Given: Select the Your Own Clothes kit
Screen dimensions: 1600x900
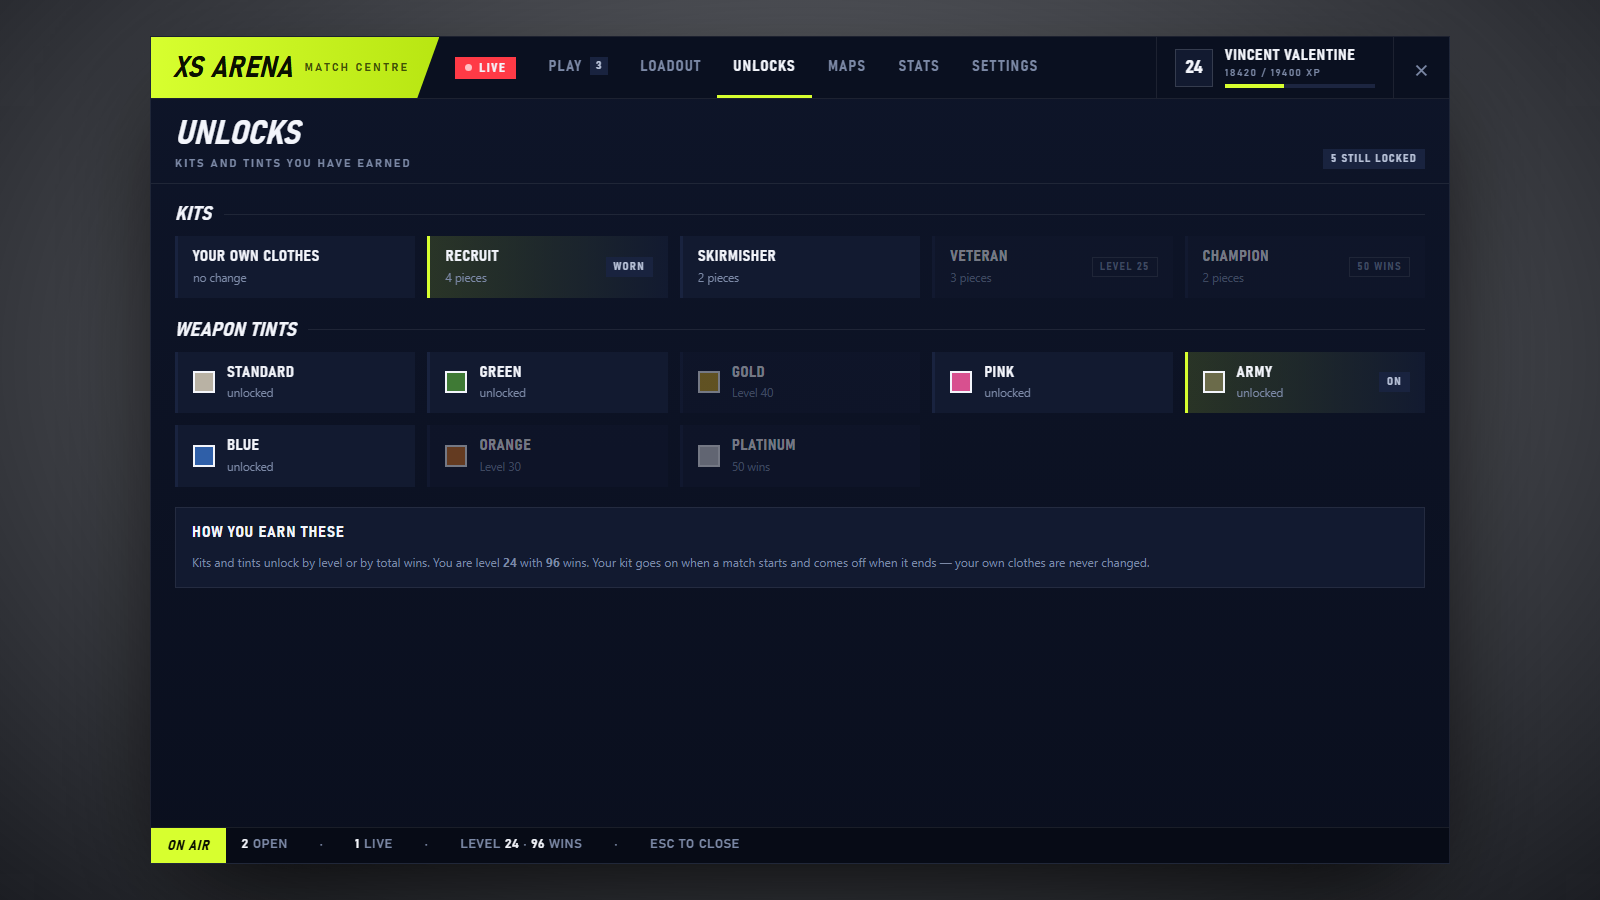Looking at the screenshot, I should point(295,267).
